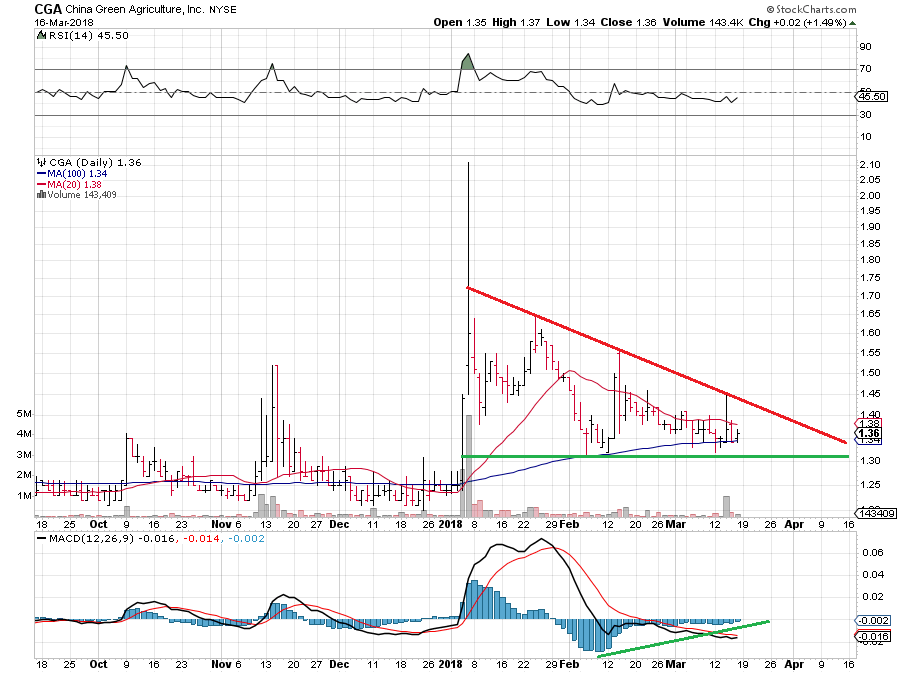Viewport: 915px width, 673px height.
Task: Click the 30 oversold level label
Action: (865, 114)
